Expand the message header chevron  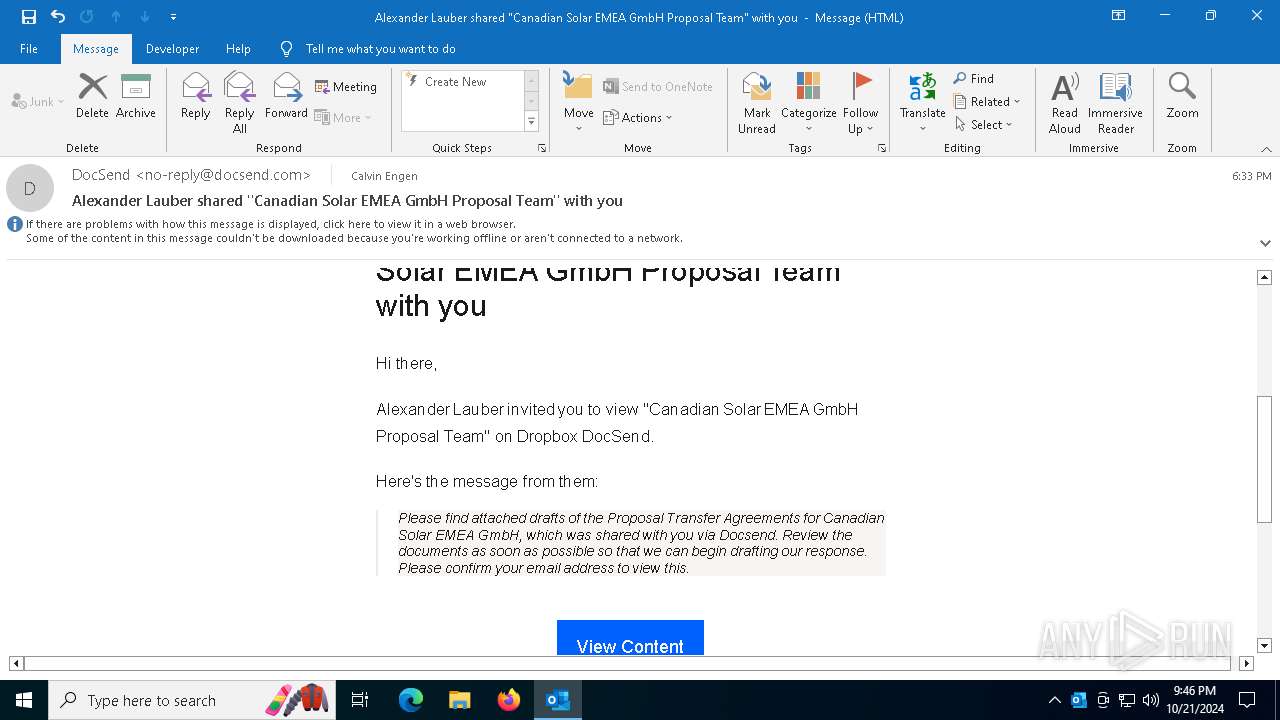[x=1265, y=243]
